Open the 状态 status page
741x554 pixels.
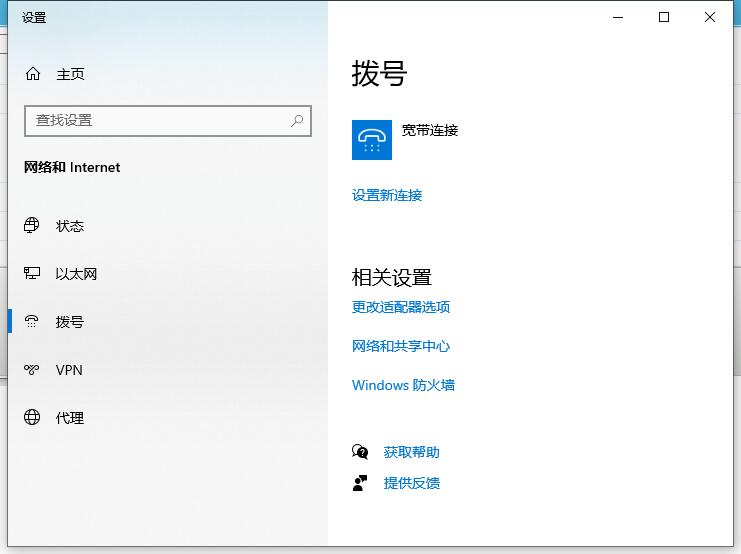pyautogui.click(x=70, y=226)
